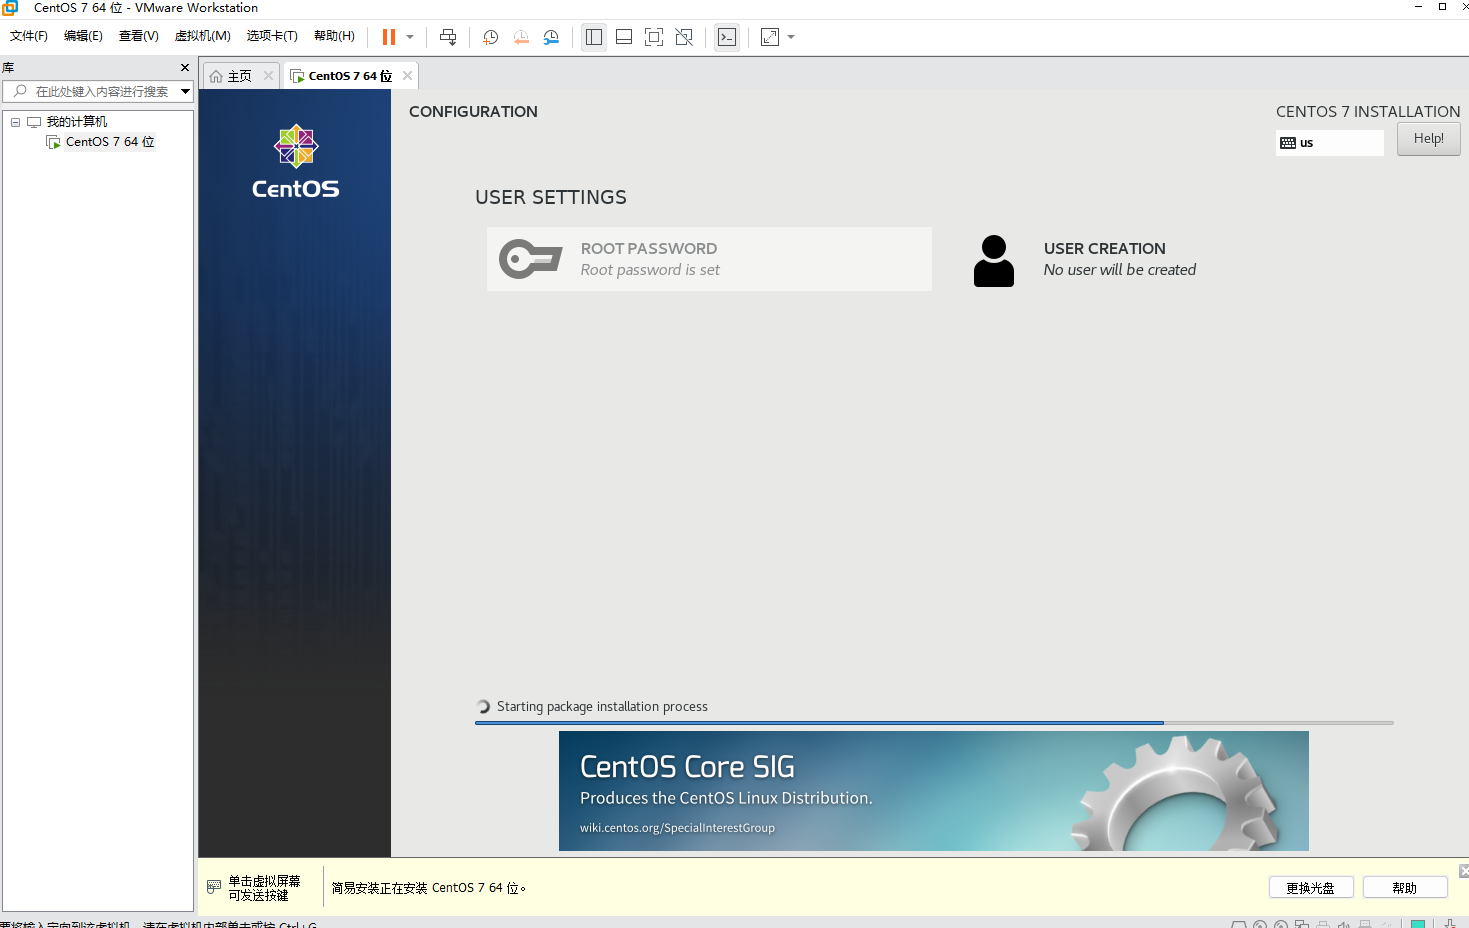
Task: Toggle the library sidebar view icon
Action: 594,37
